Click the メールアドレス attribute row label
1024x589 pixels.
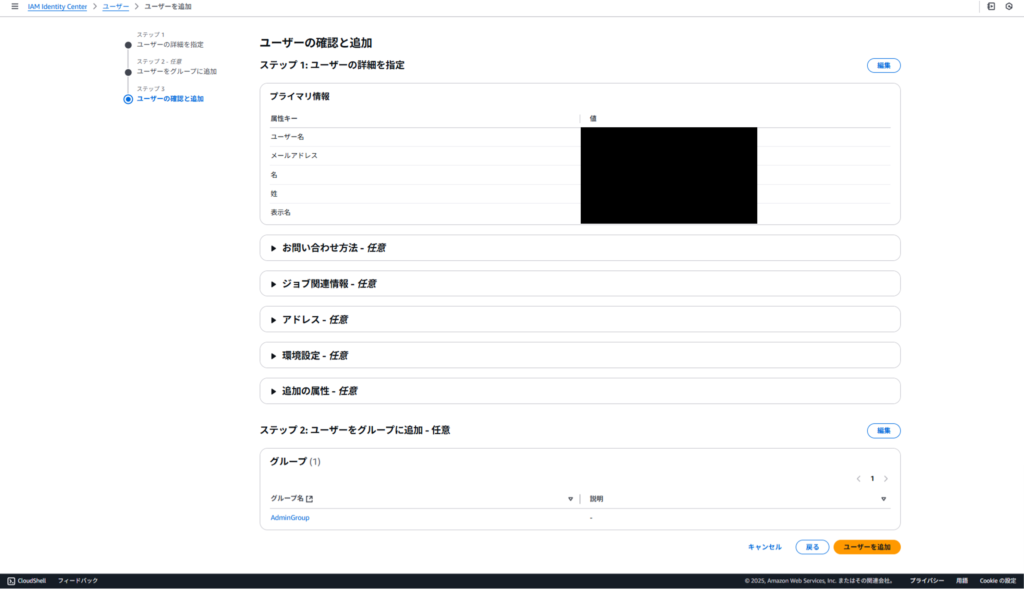294,156
